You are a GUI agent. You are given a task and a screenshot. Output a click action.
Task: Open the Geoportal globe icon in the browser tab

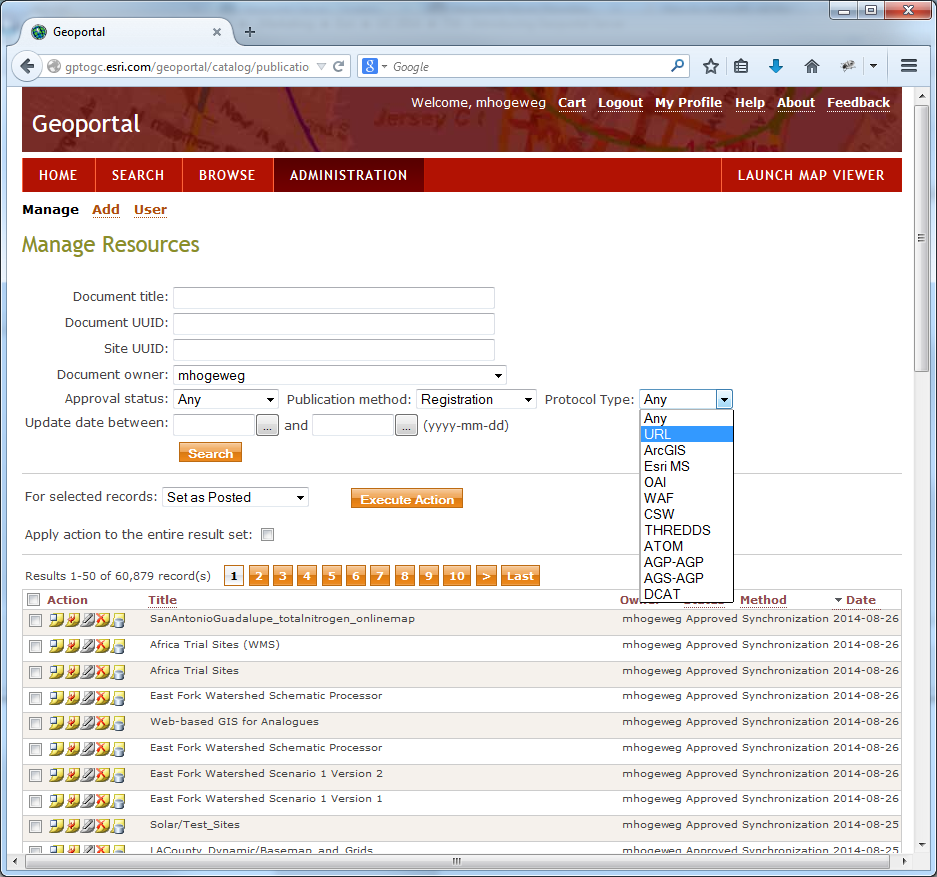point(38,31)
